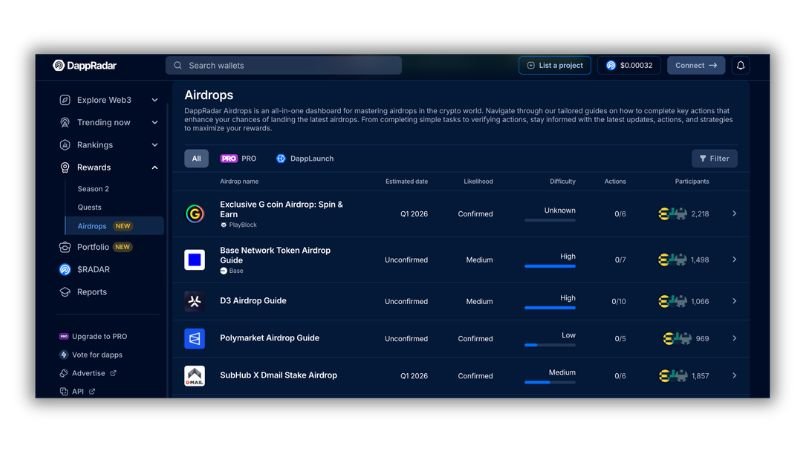Screen dimensions: 800x450
Task: Open Quests under Rewards
Action: pyautogui.click(x=89, y=207)
